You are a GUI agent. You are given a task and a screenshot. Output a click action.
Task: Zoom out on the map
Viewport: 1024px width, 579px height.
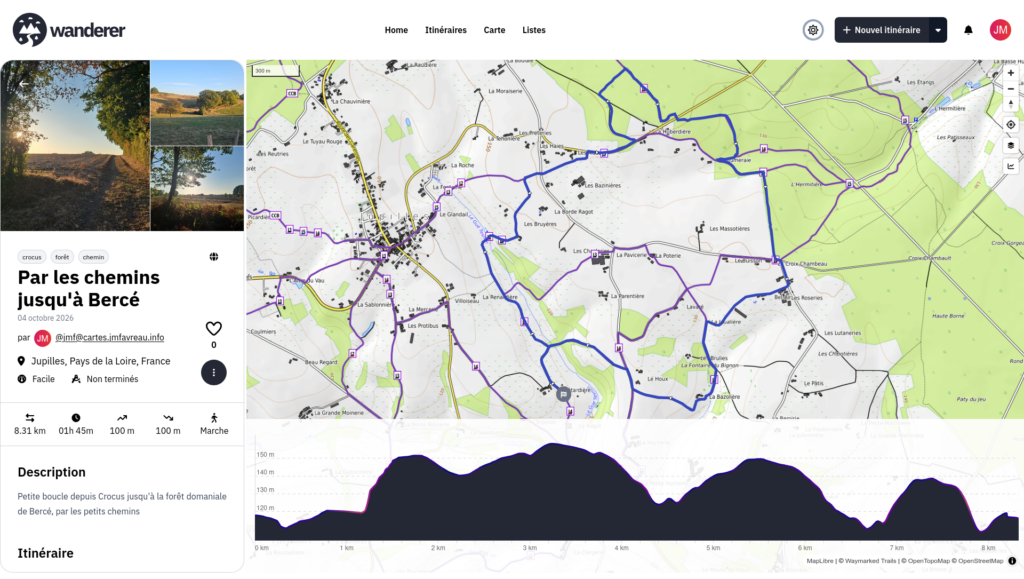point(1010,89)
